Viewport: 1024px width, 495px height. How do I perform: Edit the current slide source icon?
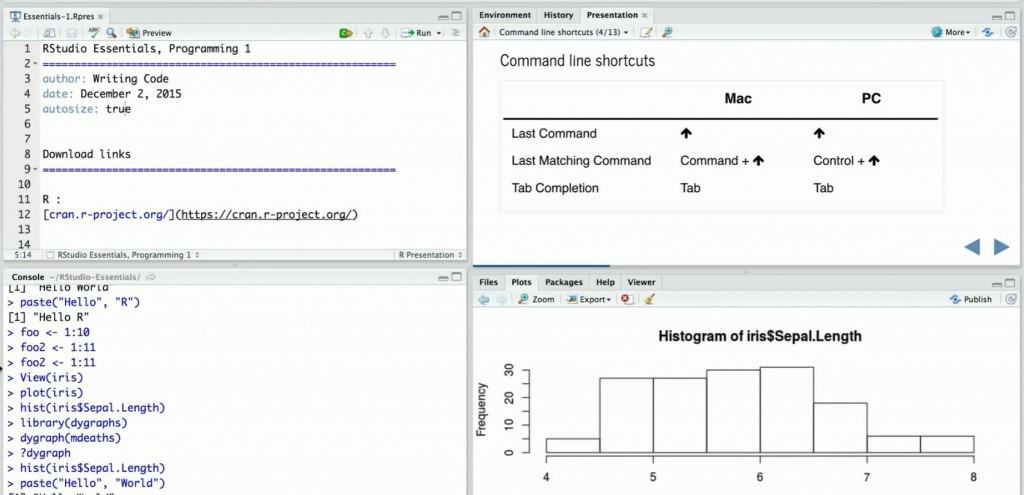tap(646, 32)
